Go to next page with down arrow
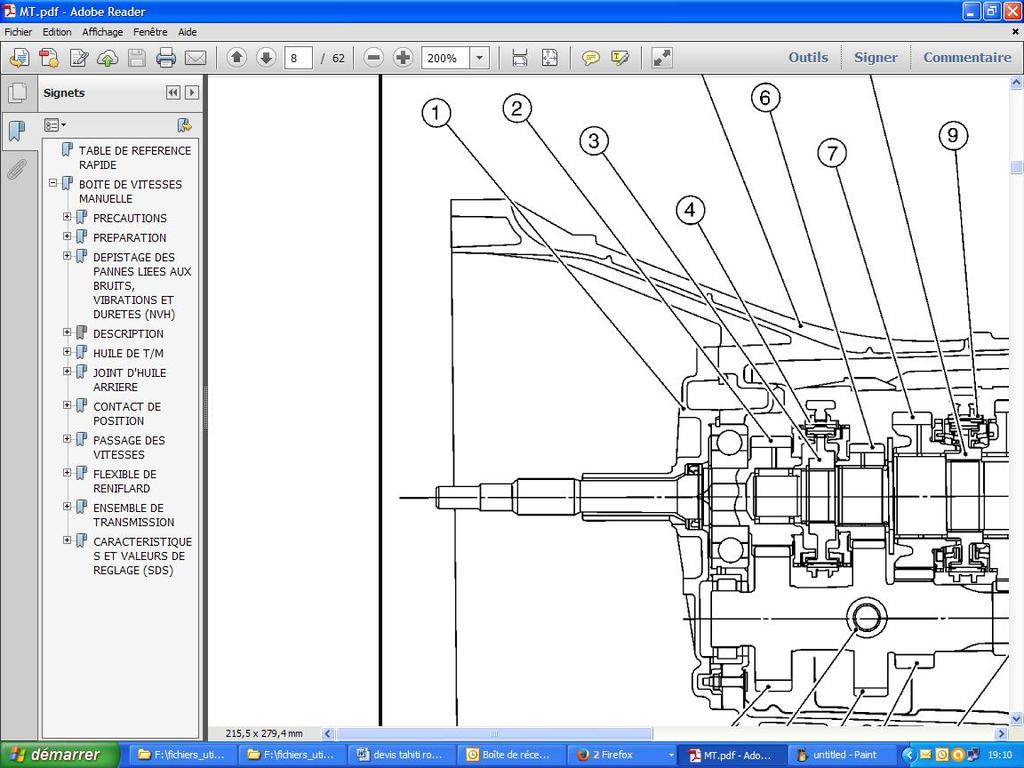The width and height of the screenshot is (1024, 768). pos(266,58)
